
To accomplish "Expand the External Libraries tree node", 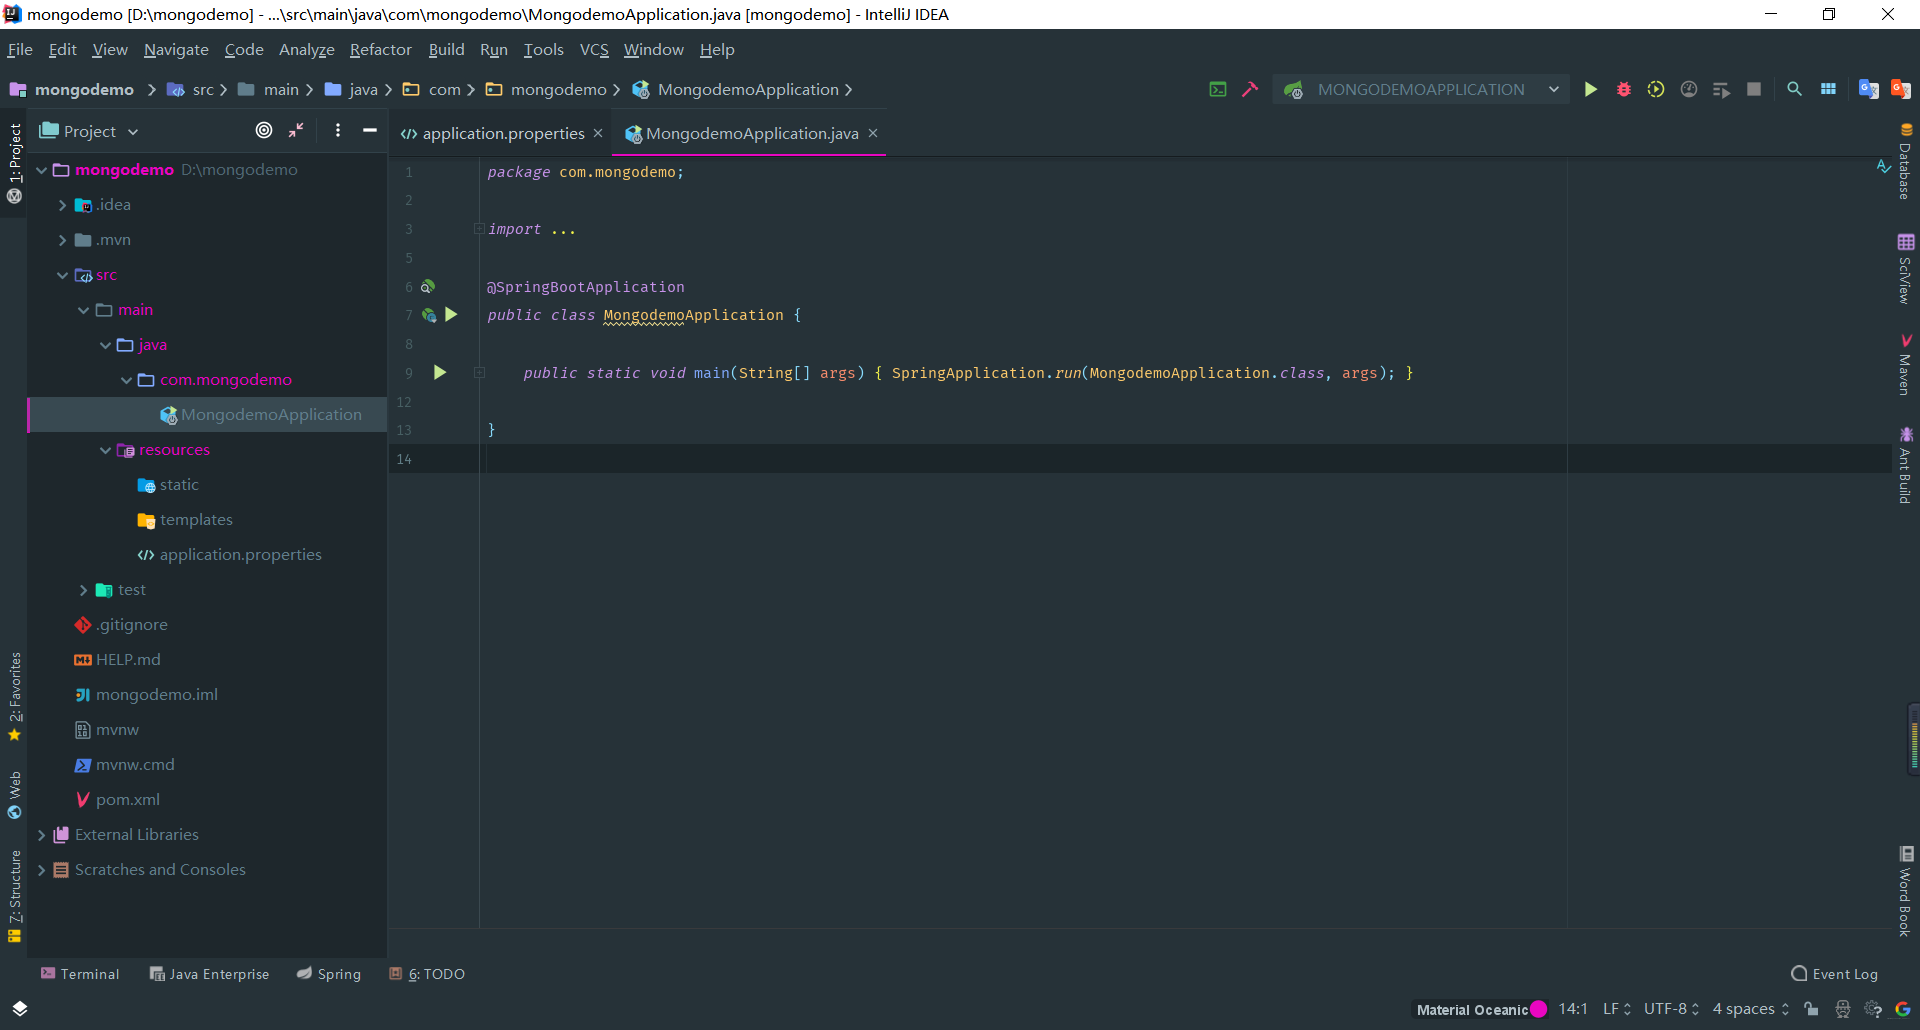I will pos(42,835).
